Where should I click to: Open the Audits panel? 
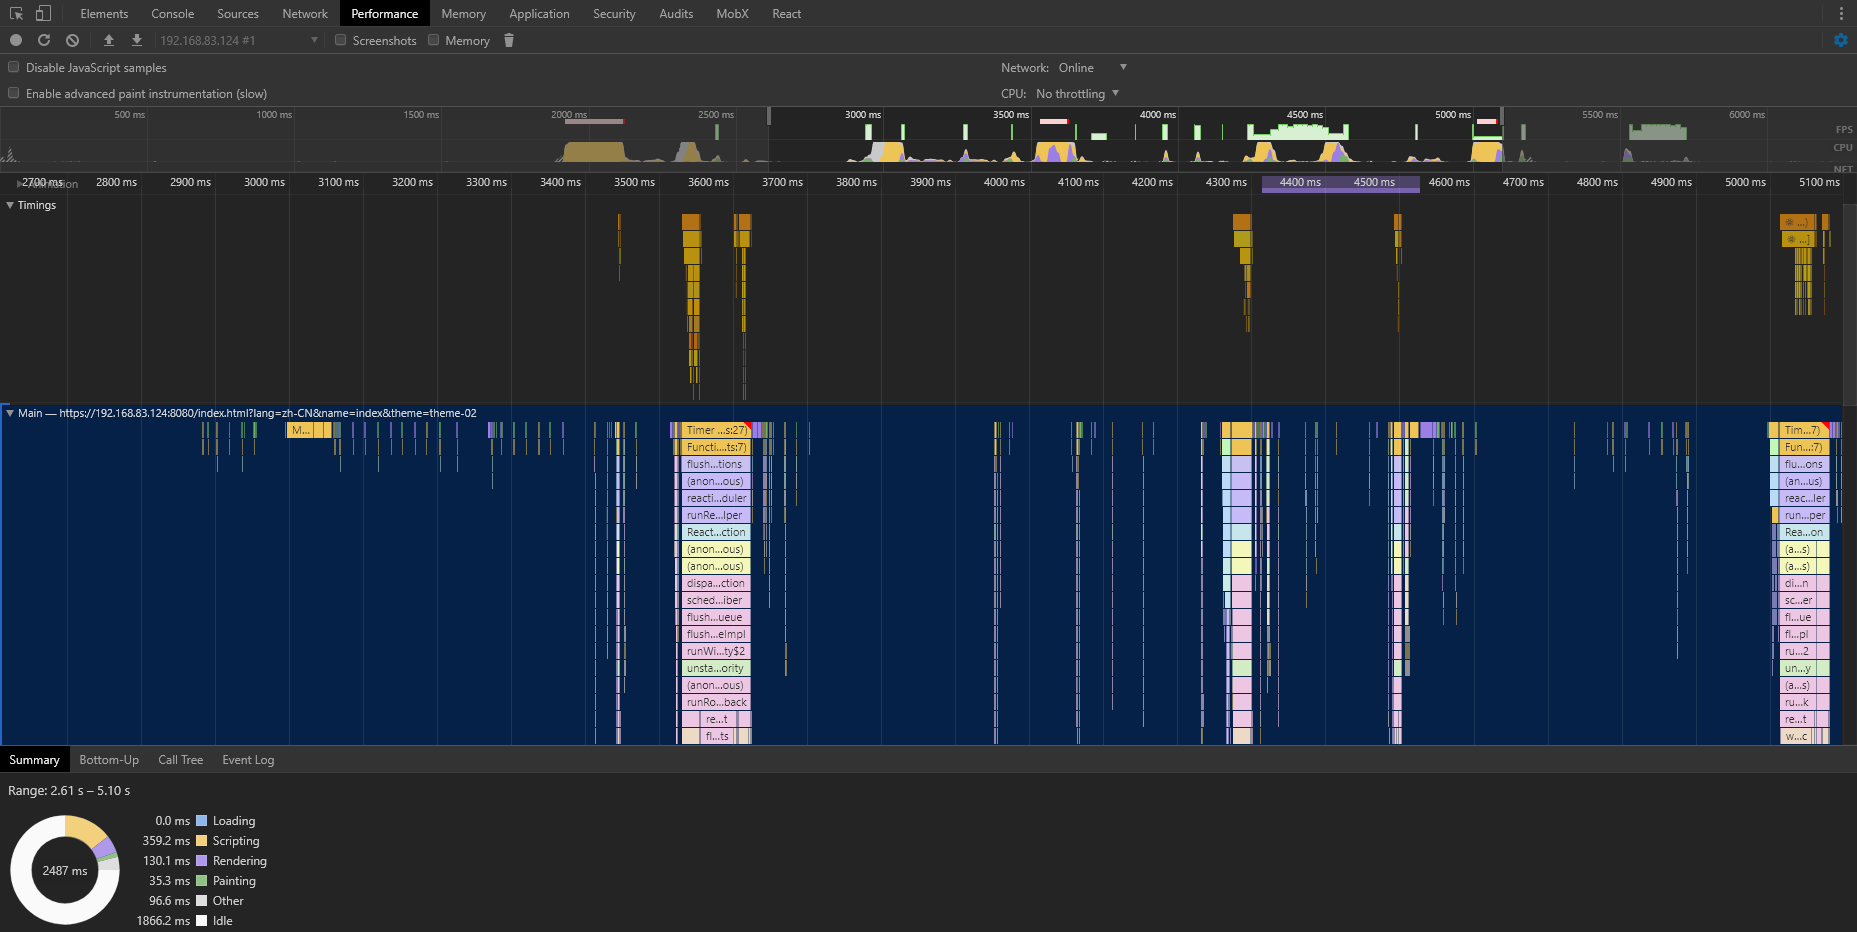[676, 14]
